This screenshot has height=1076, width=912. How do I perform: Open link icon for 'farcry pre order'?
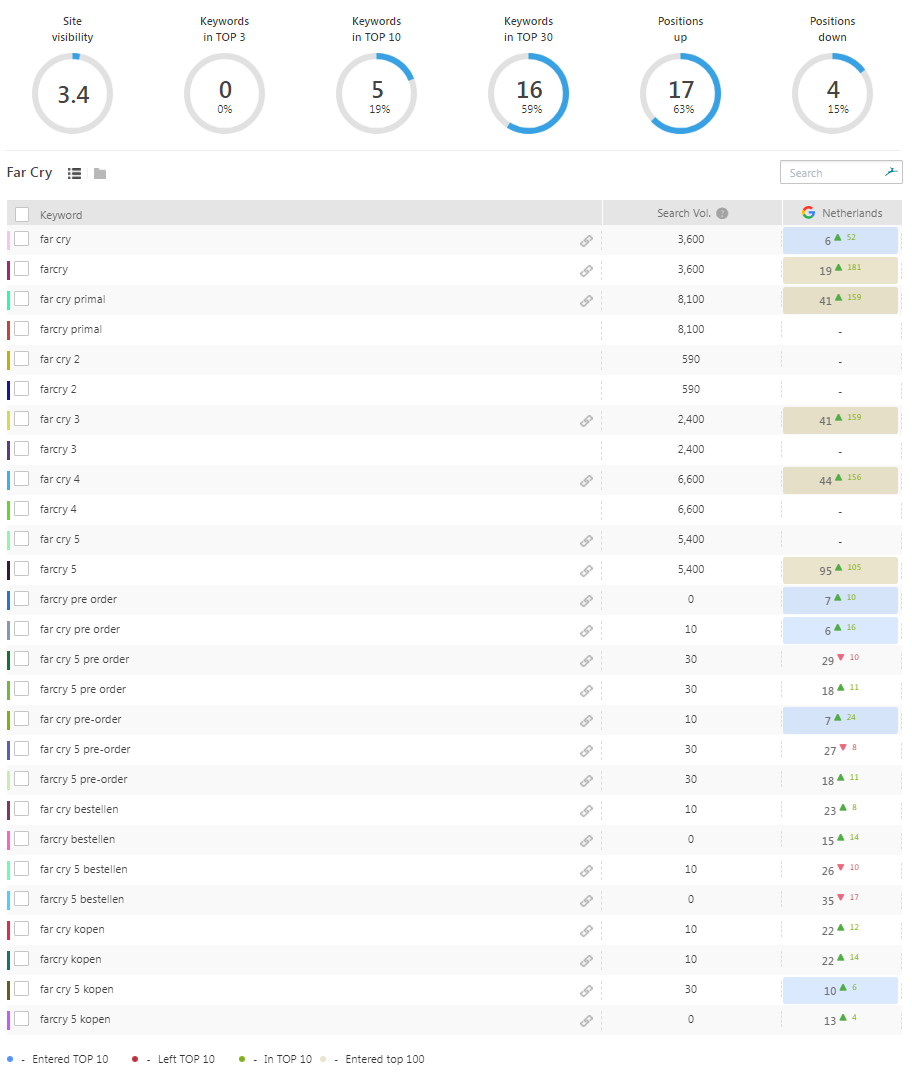(586, 601)
